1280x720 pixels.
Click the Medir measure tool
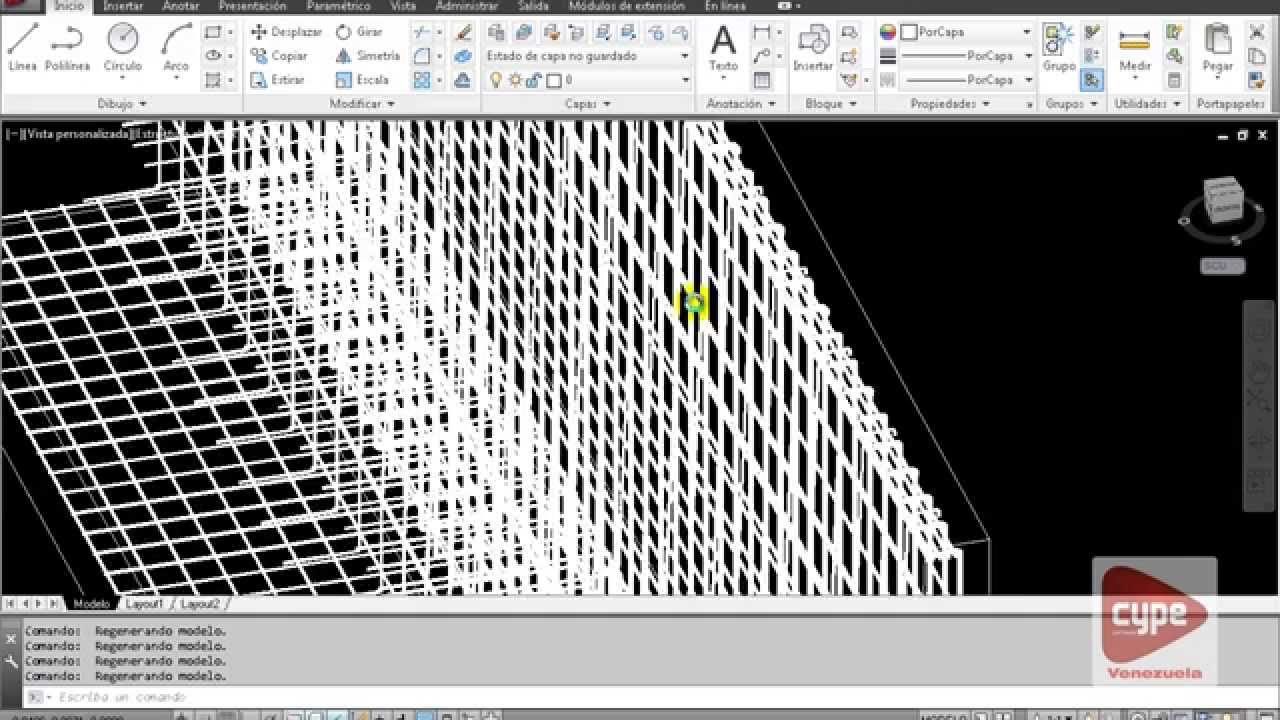[1135, 48]
